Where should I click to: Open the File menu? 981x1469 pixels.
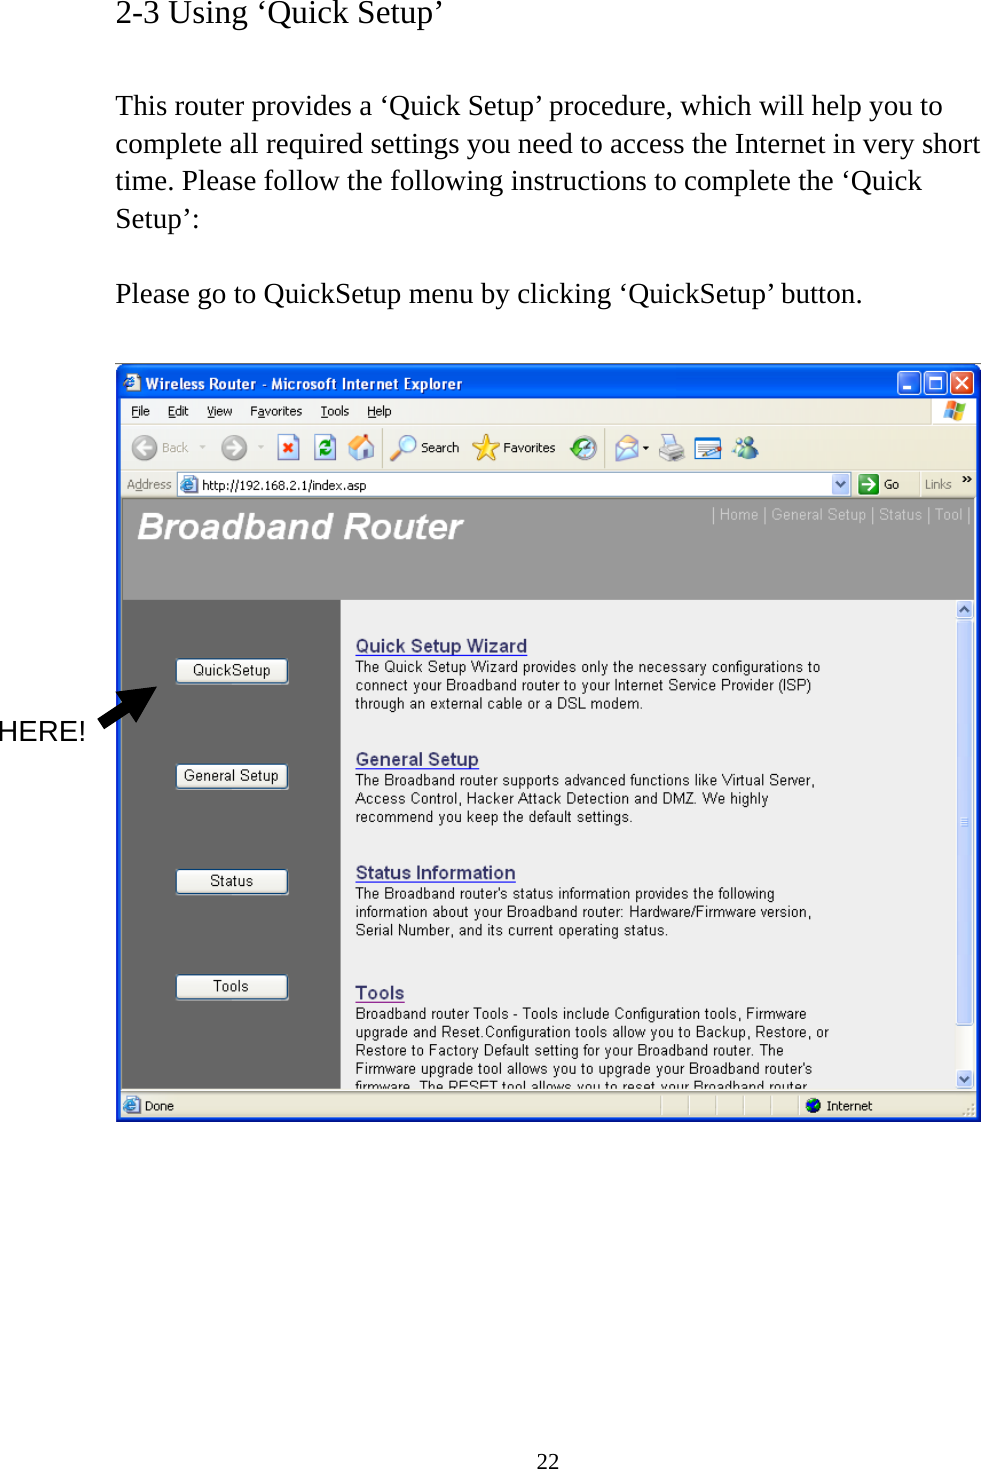(141, 411)
